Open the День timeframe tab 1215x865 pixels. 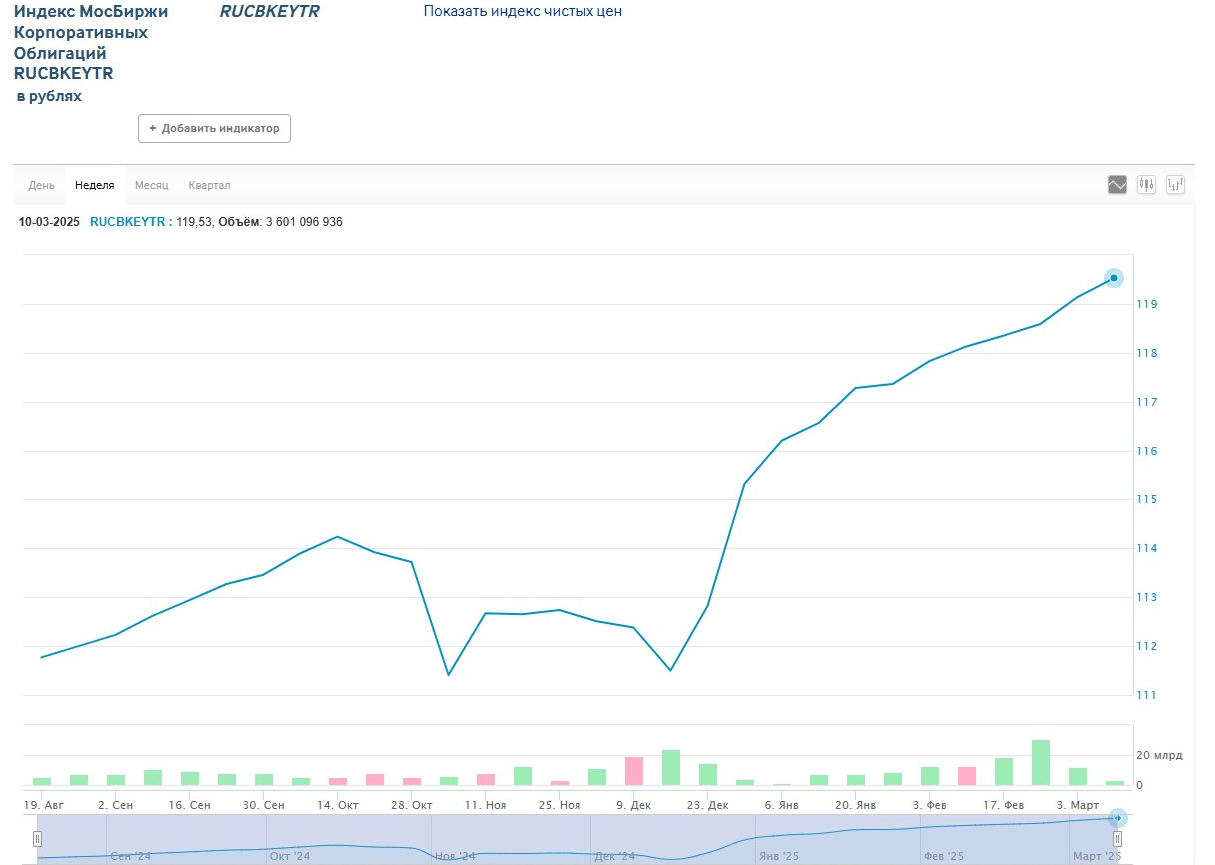(42, 186)
